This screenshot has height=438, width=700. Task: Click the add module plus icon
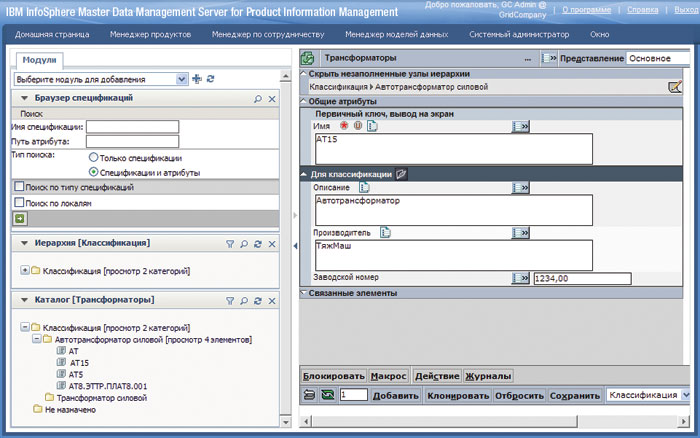196,79
